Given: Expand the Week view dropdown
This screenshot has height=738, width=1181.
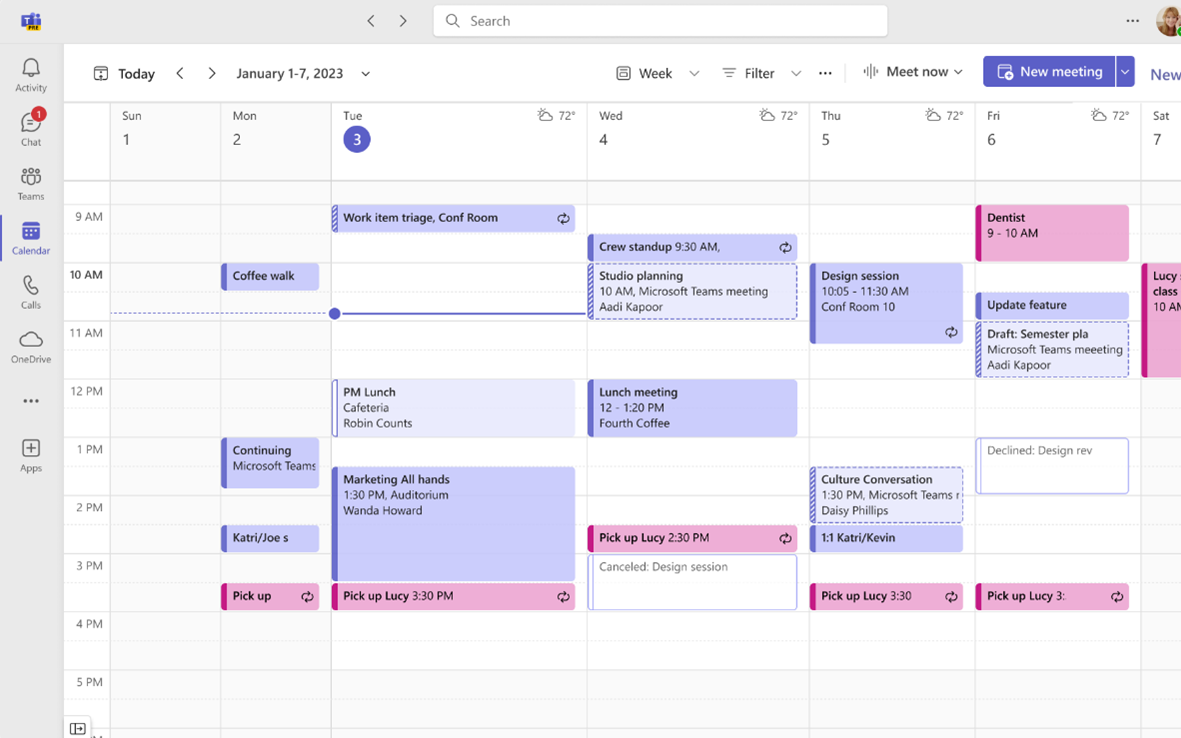Looking at the screenshot, I should coord(694,73).
